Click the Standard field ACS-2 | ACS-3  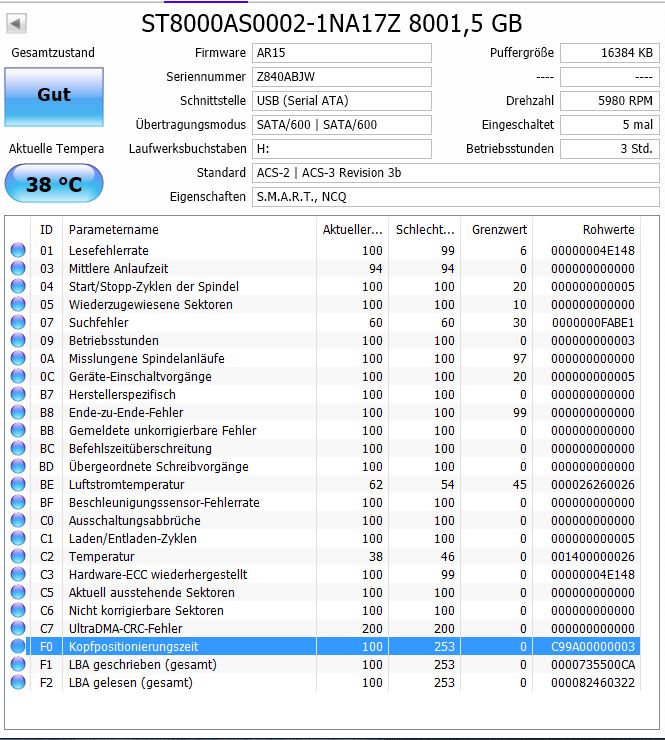click(x=455, y=173)
